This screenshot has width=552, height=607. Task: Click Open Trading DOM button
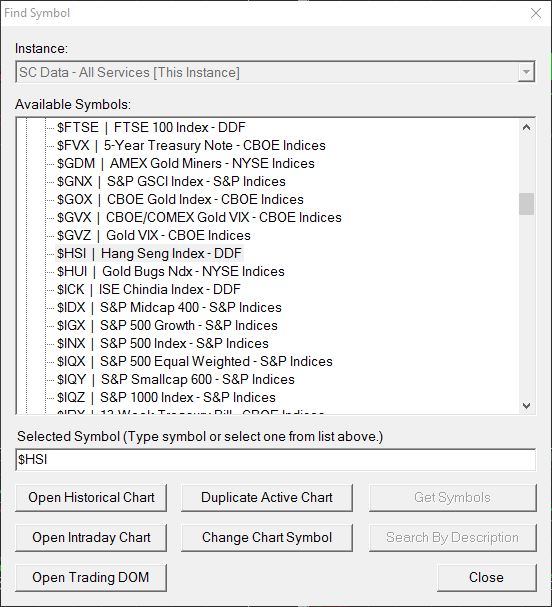click(91, 577)
